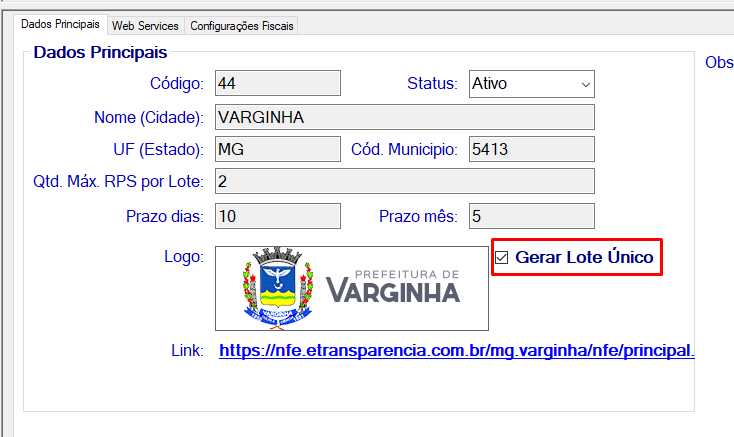
Task: Click the Qtd. Máx. RPS por Lote label
Action: coord(118,181)
